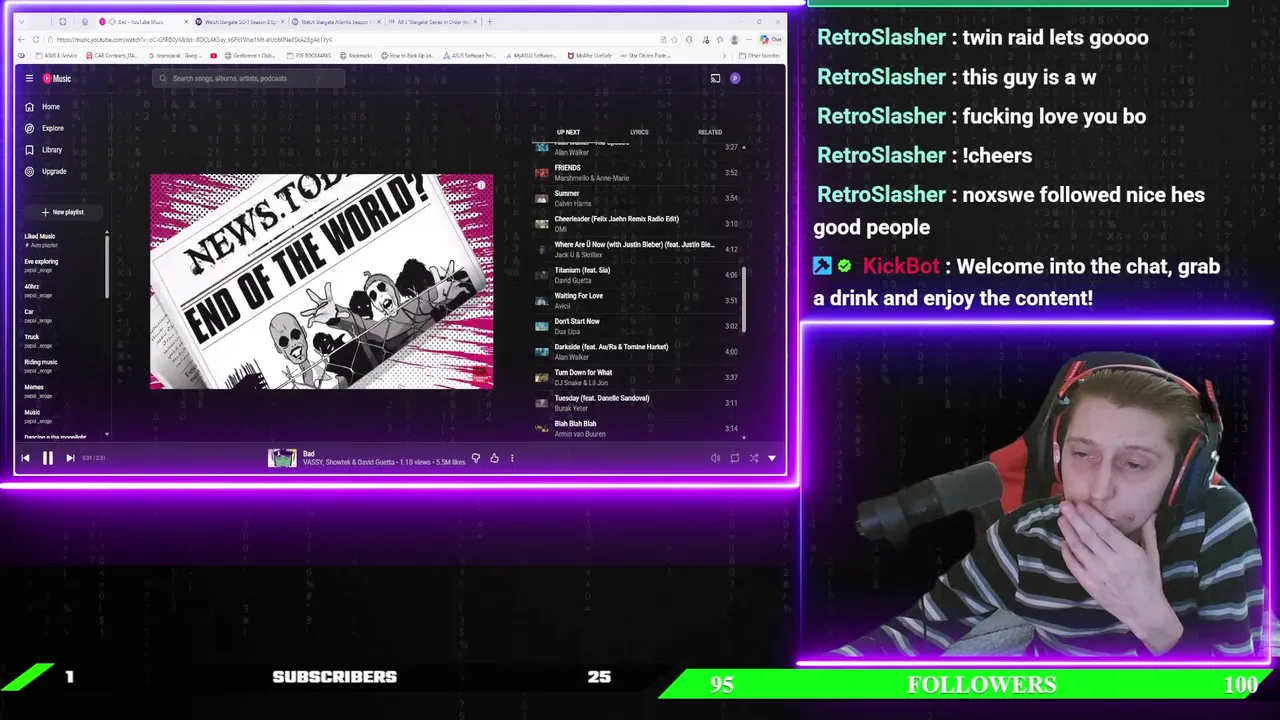This screenshot has width=1280, height=720.
Task: Play Where Are Ü Now from queue
Action: (636, 249)
